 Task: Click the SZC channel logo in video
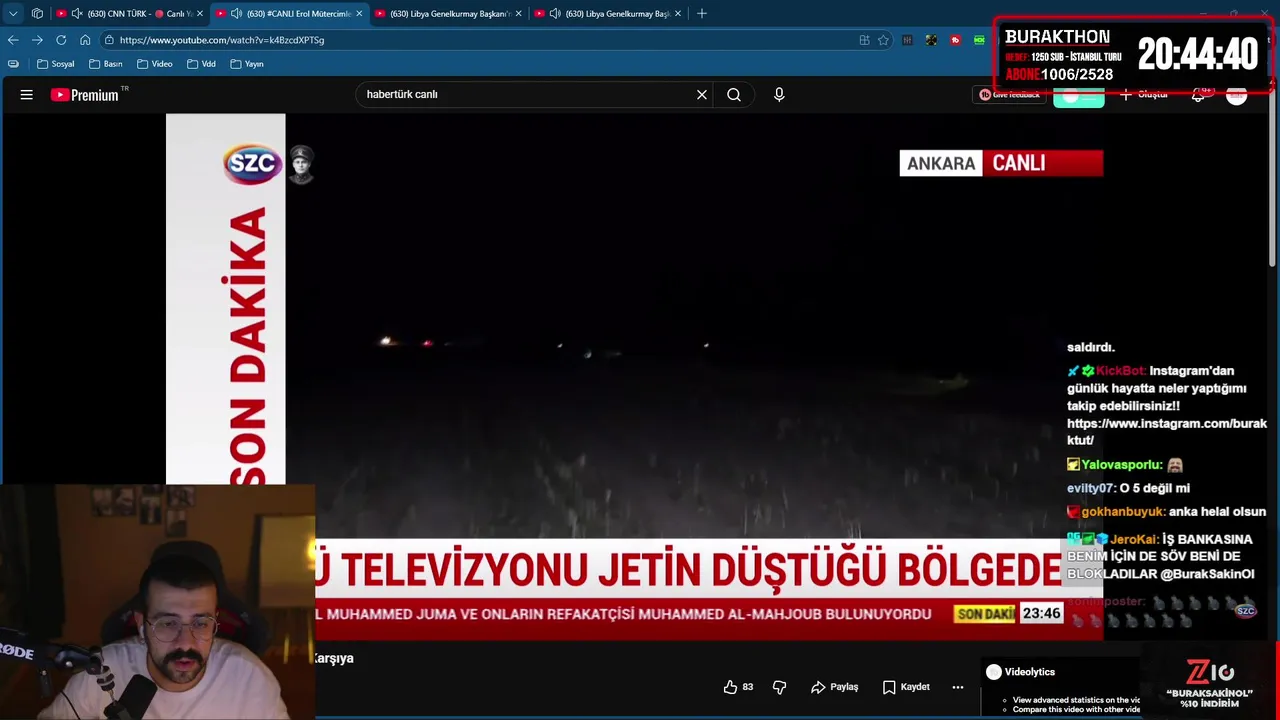[253, 164]
